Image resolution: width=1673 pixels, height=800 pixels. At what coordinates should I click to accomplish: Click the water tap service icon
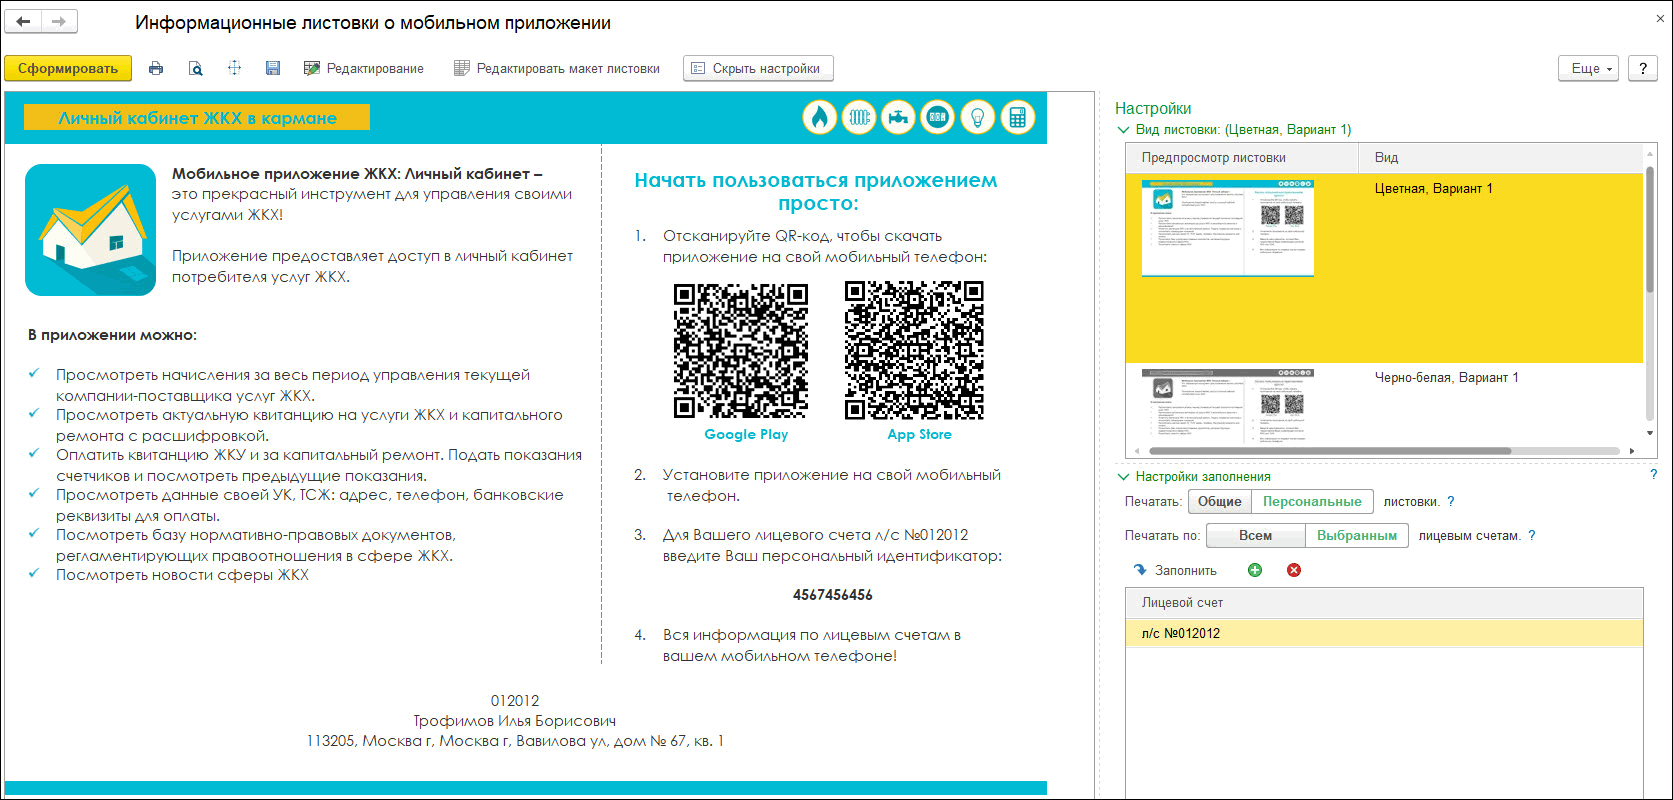click(x=898, y=117)
